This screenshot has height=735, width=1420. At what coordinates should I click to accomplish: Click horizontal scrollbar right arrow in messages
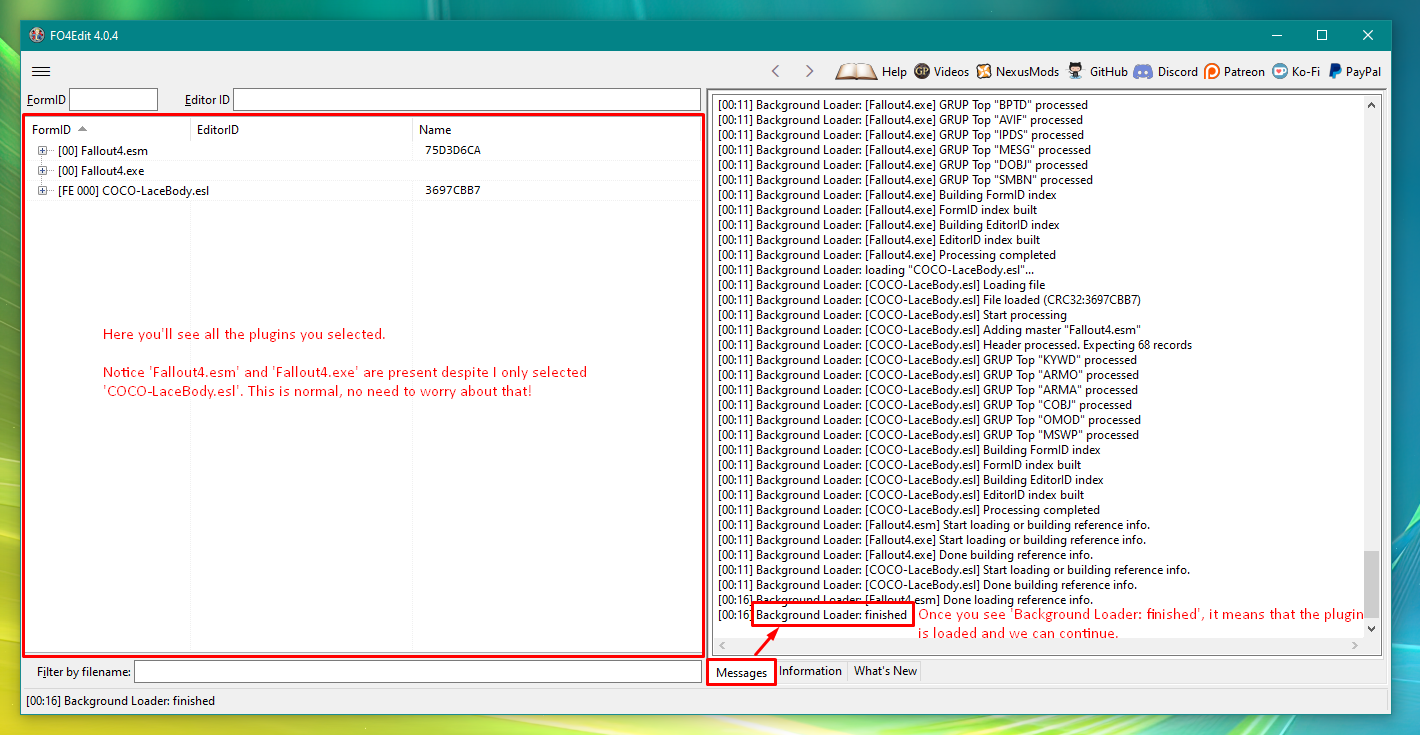[x=1355, y=646]
